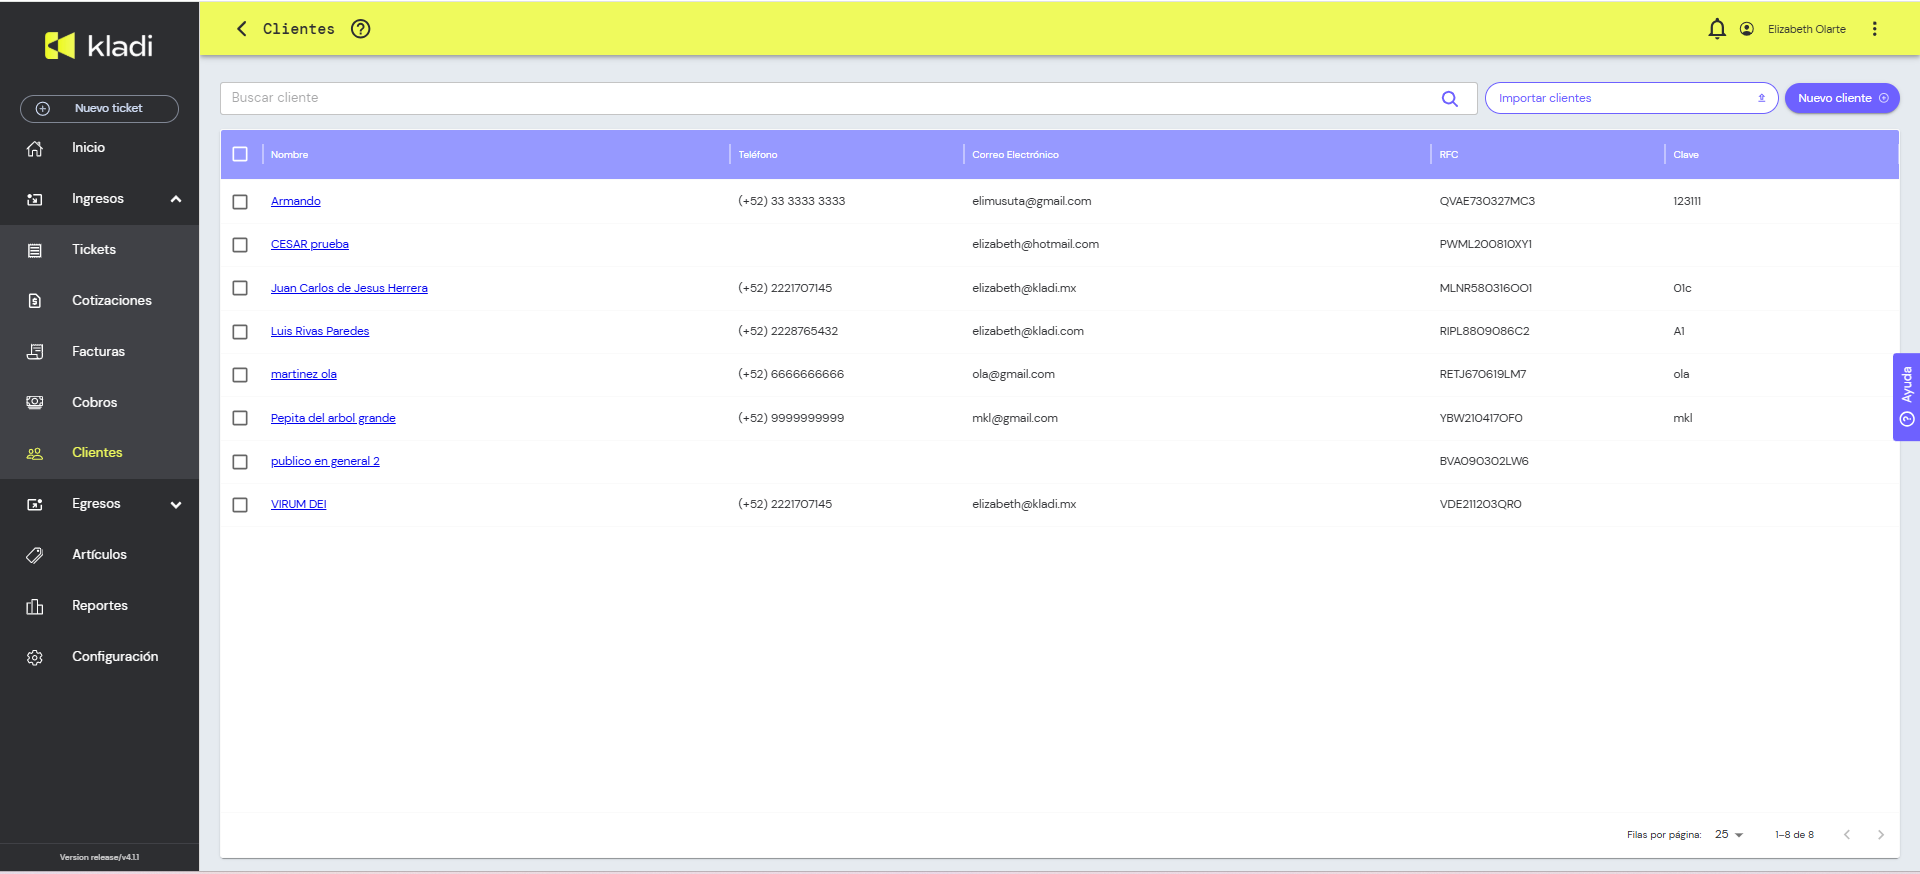Click the kladi logo
The image size is (1920, 874).
click(x=99, y=45)
